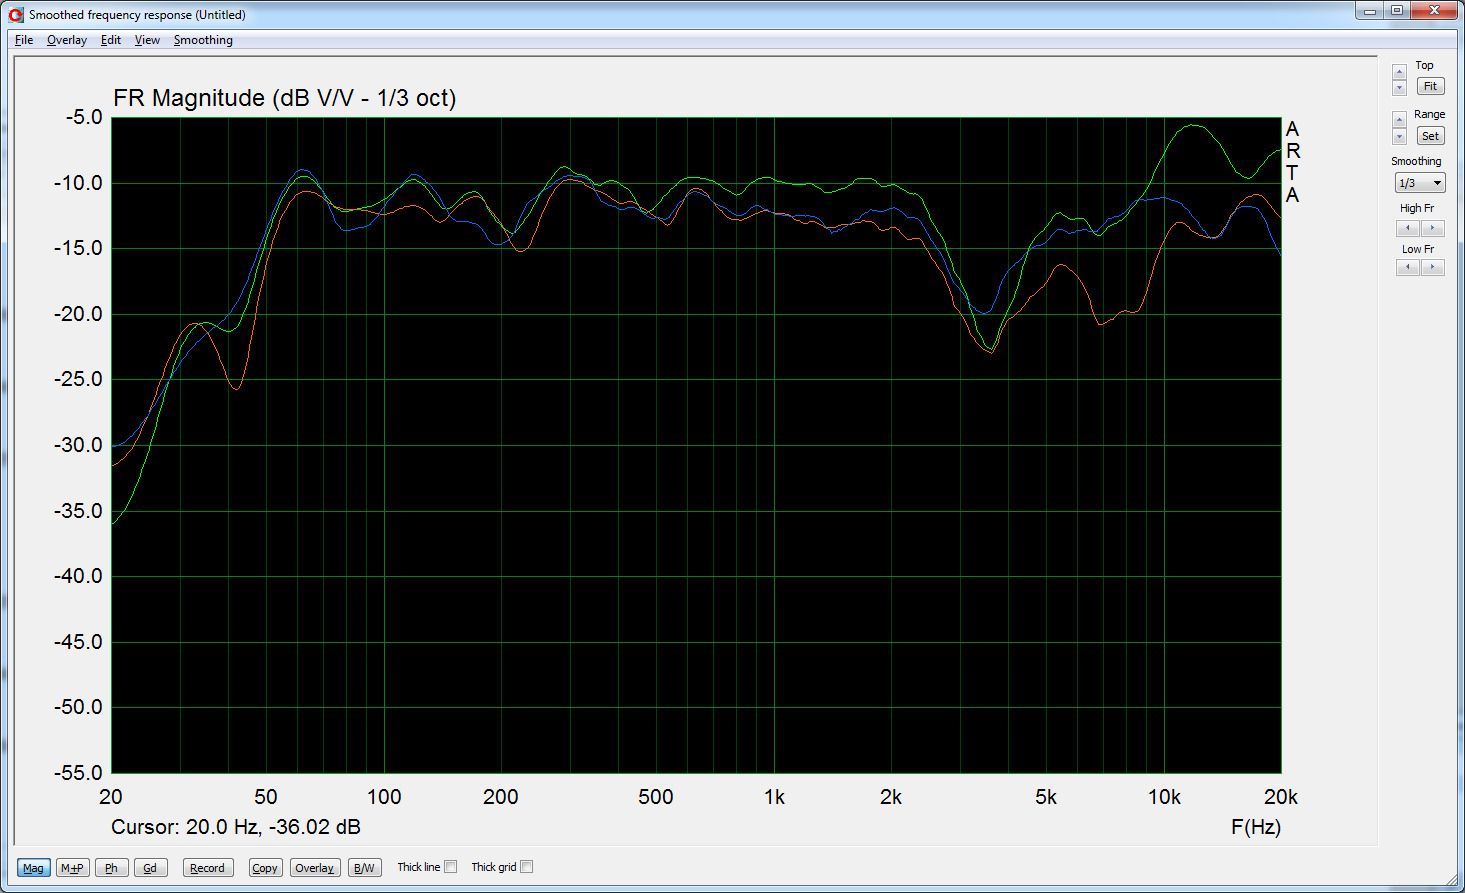Switch to M+P view
1465x893 pixels.
pos(72,868)
